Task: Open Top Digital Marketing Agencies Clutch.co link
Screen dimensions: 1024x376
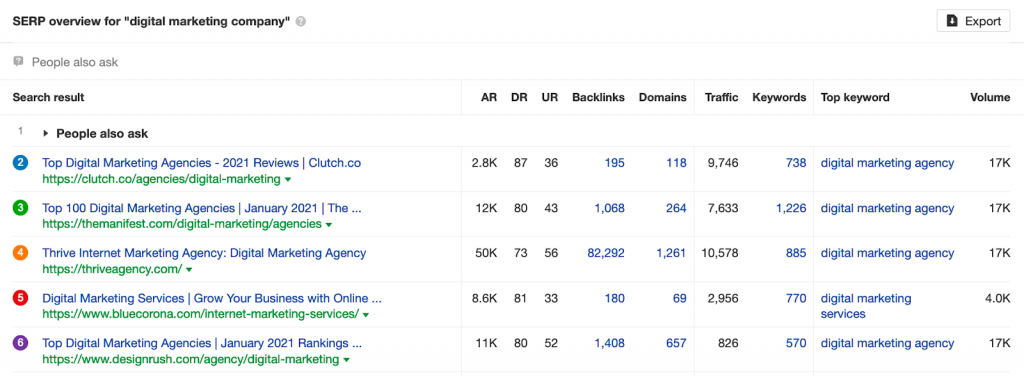Action: (201, 163)
